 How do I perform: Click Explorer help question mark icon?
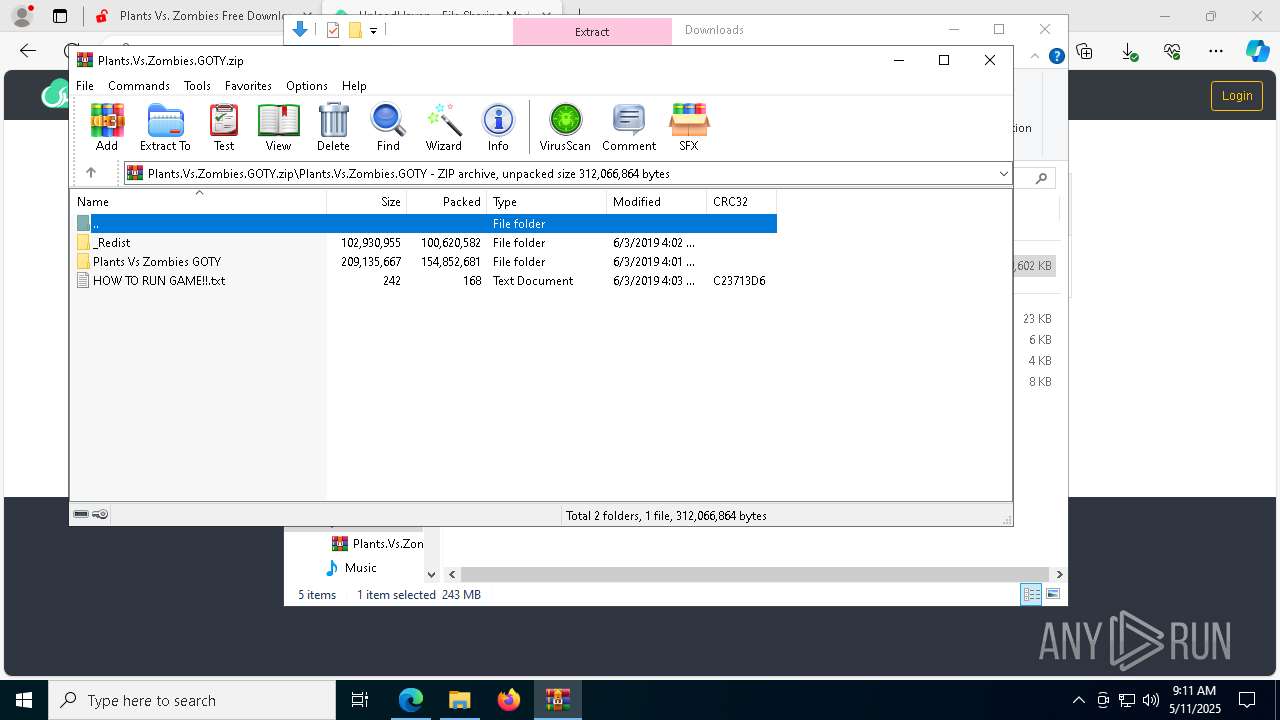pyautogui.click(x=1056, y=56)
